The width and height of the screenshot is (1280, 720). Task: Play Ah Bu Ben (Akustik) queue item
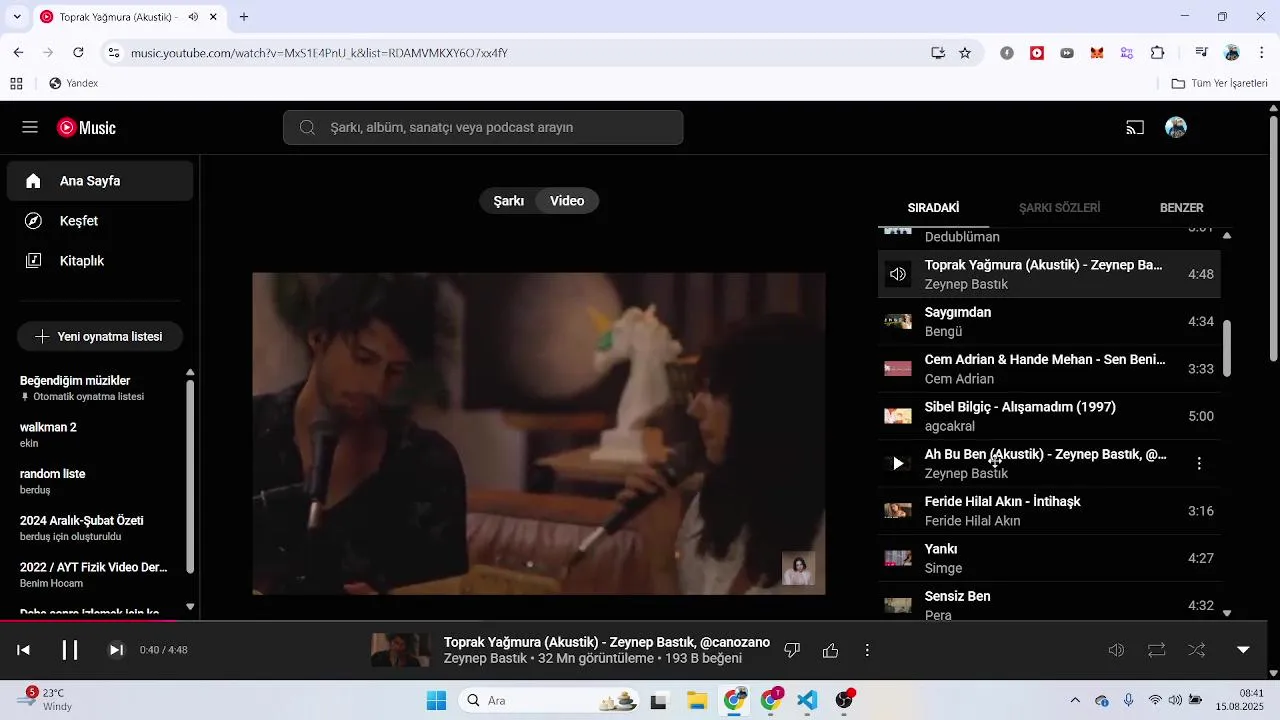pos(898,463)
